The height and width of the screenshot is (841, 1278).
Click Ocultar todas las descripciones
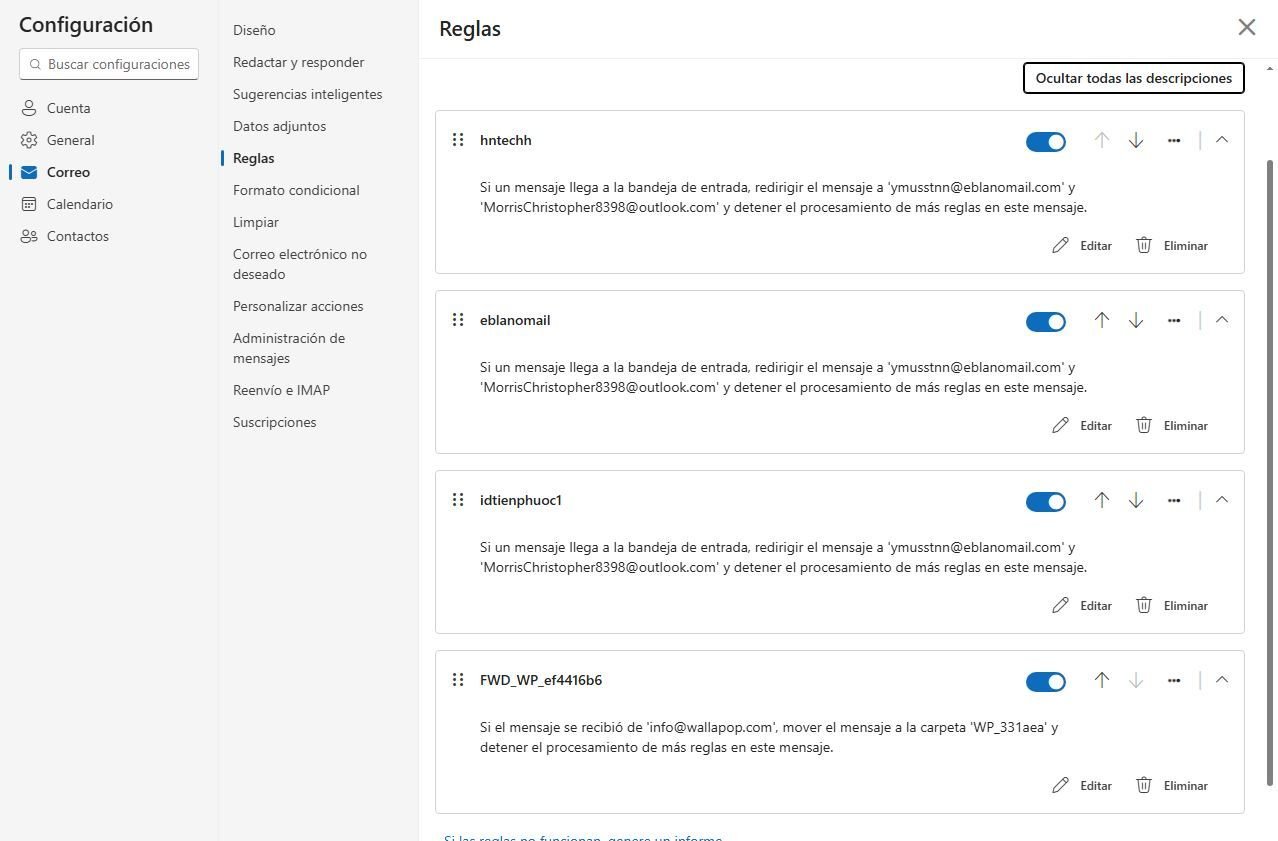pos(1133,77)
